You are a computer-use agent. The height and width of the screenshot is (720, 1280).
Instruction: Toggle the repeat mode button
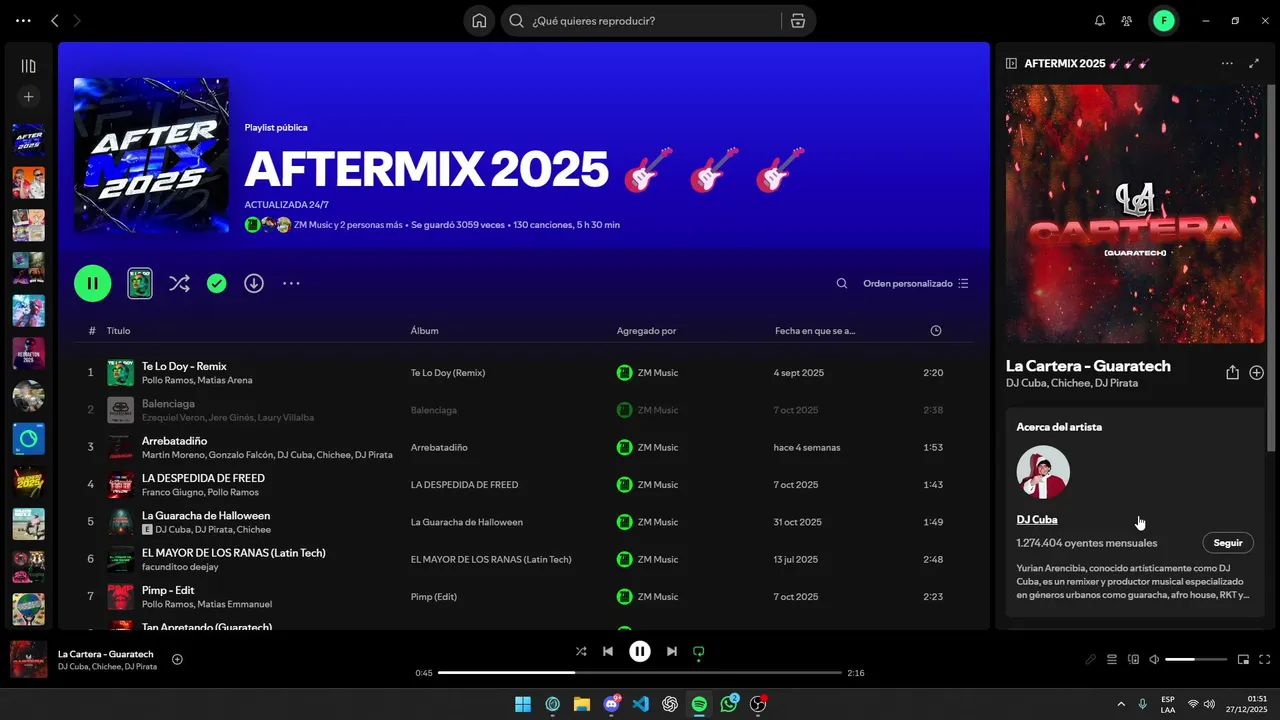point(699,651)
